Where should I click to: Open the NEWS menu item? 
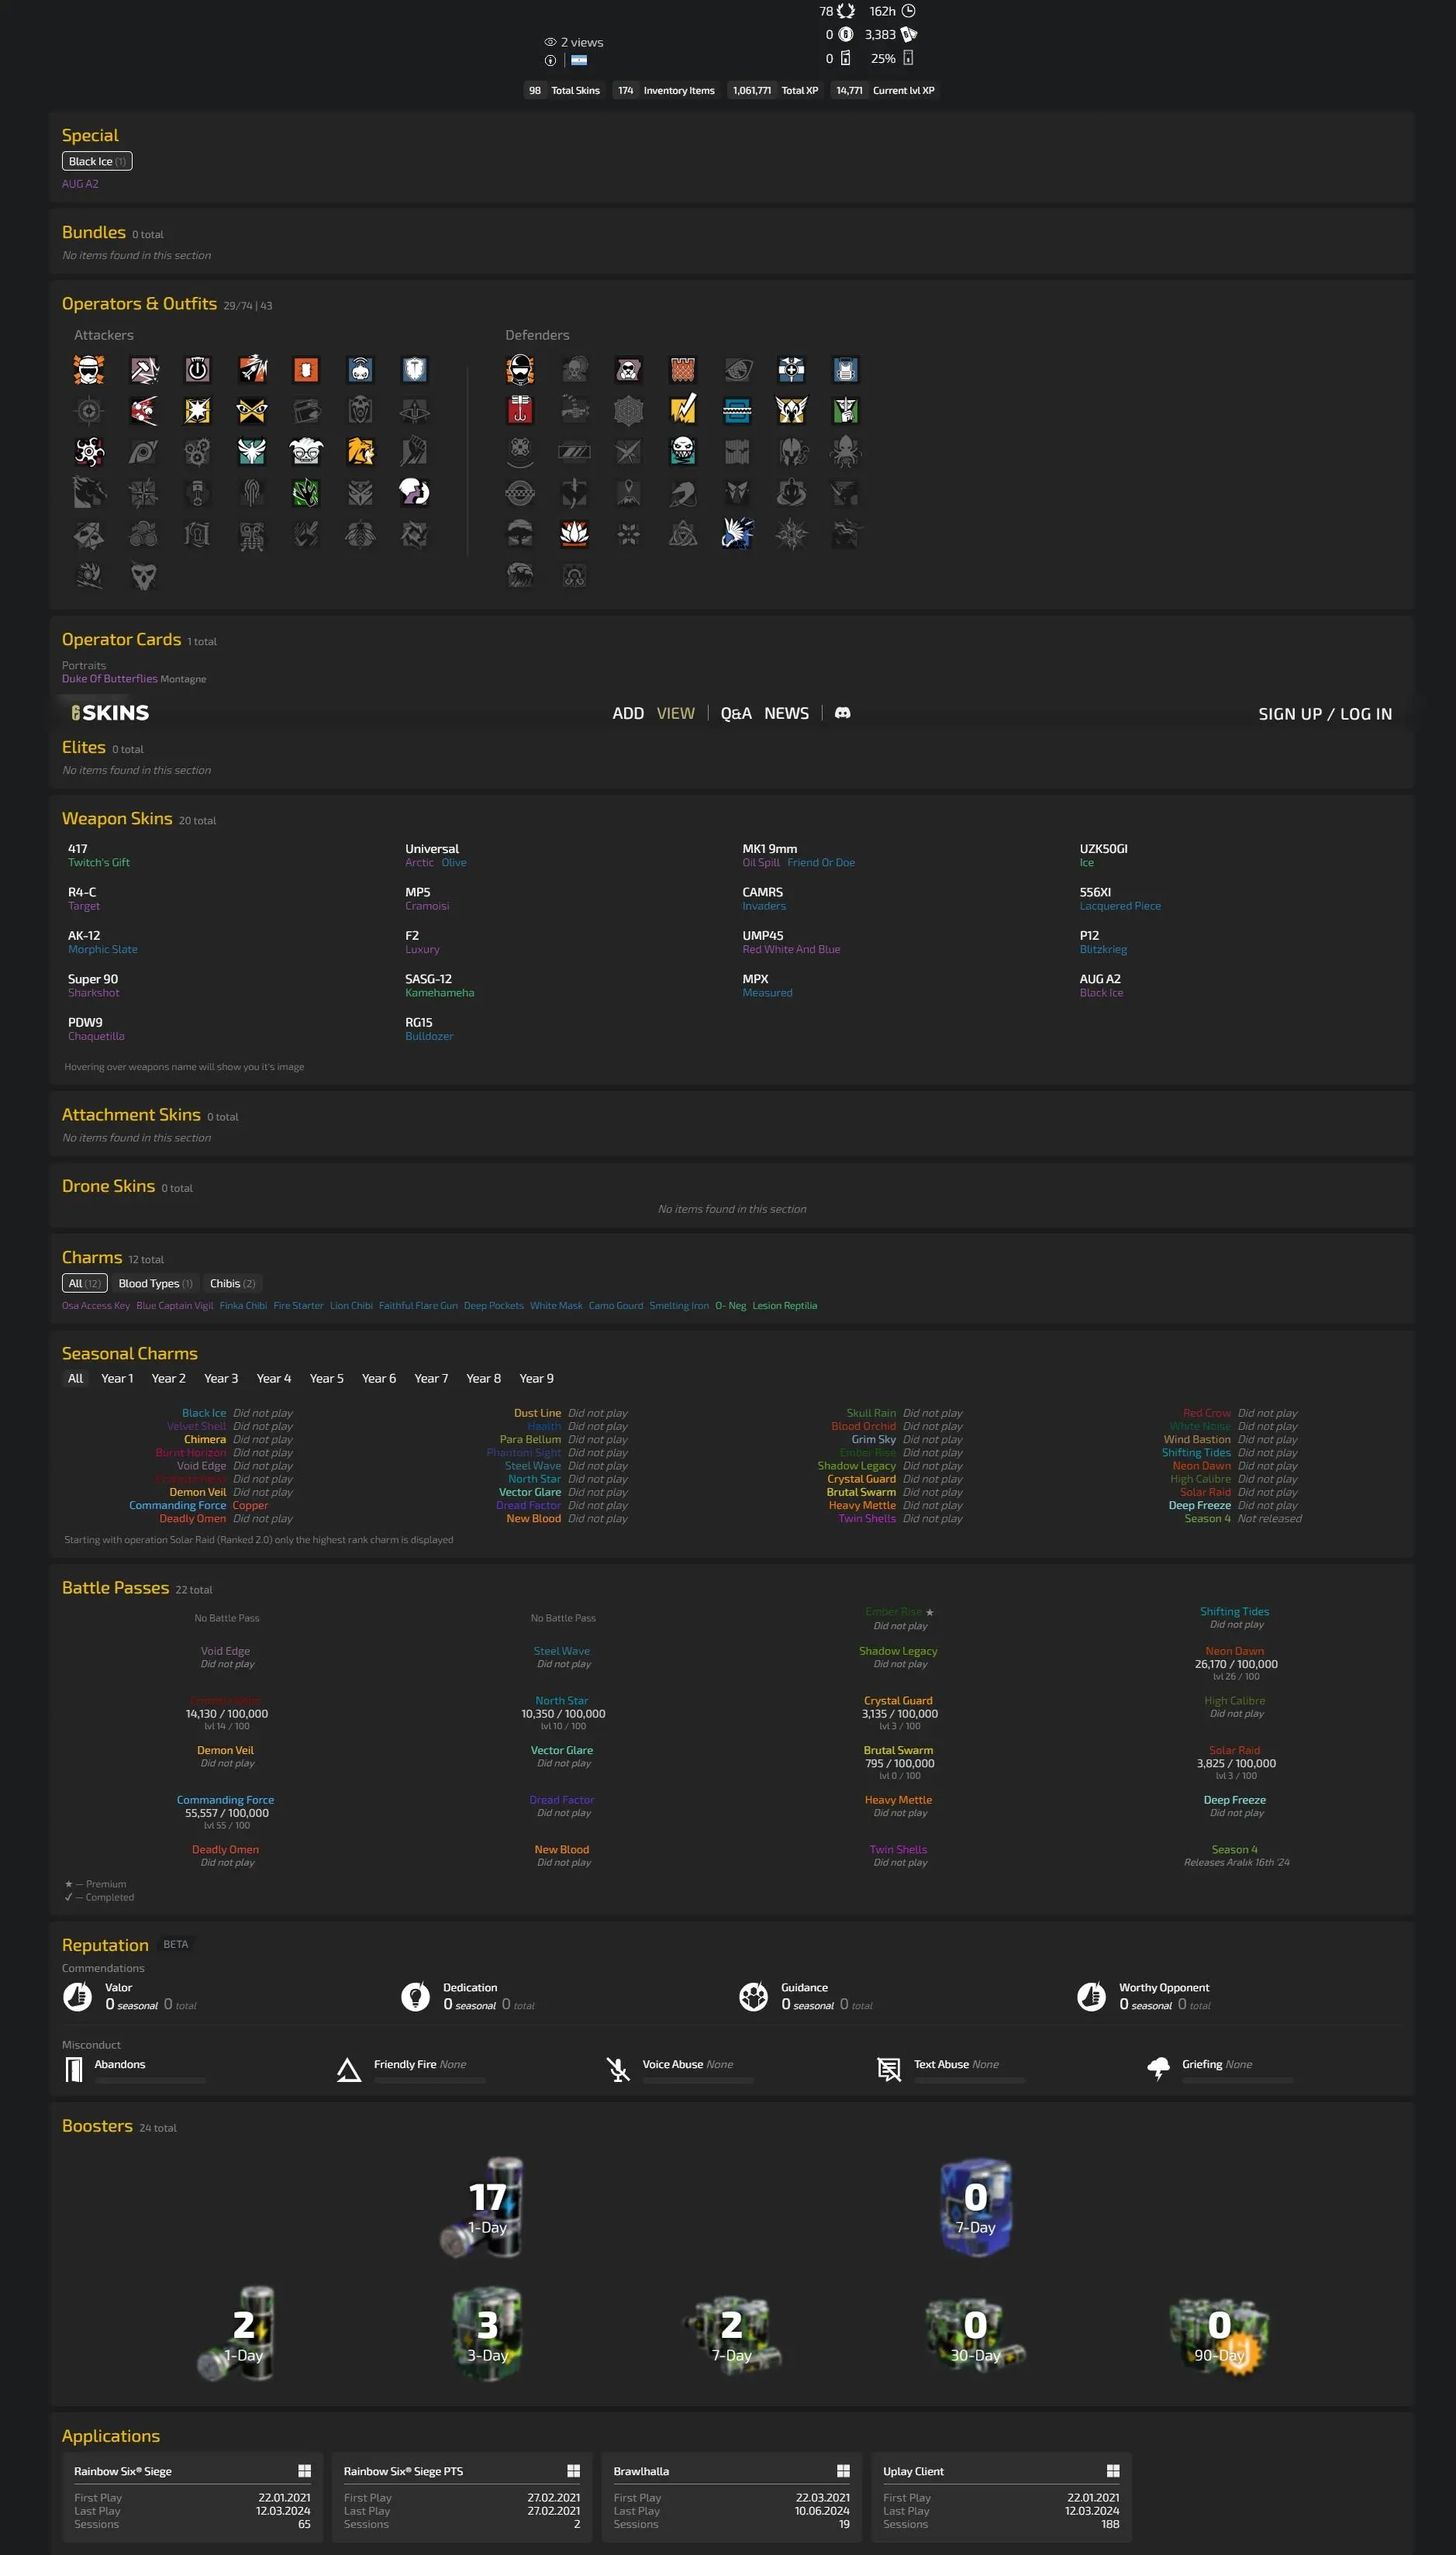(786, 713)
